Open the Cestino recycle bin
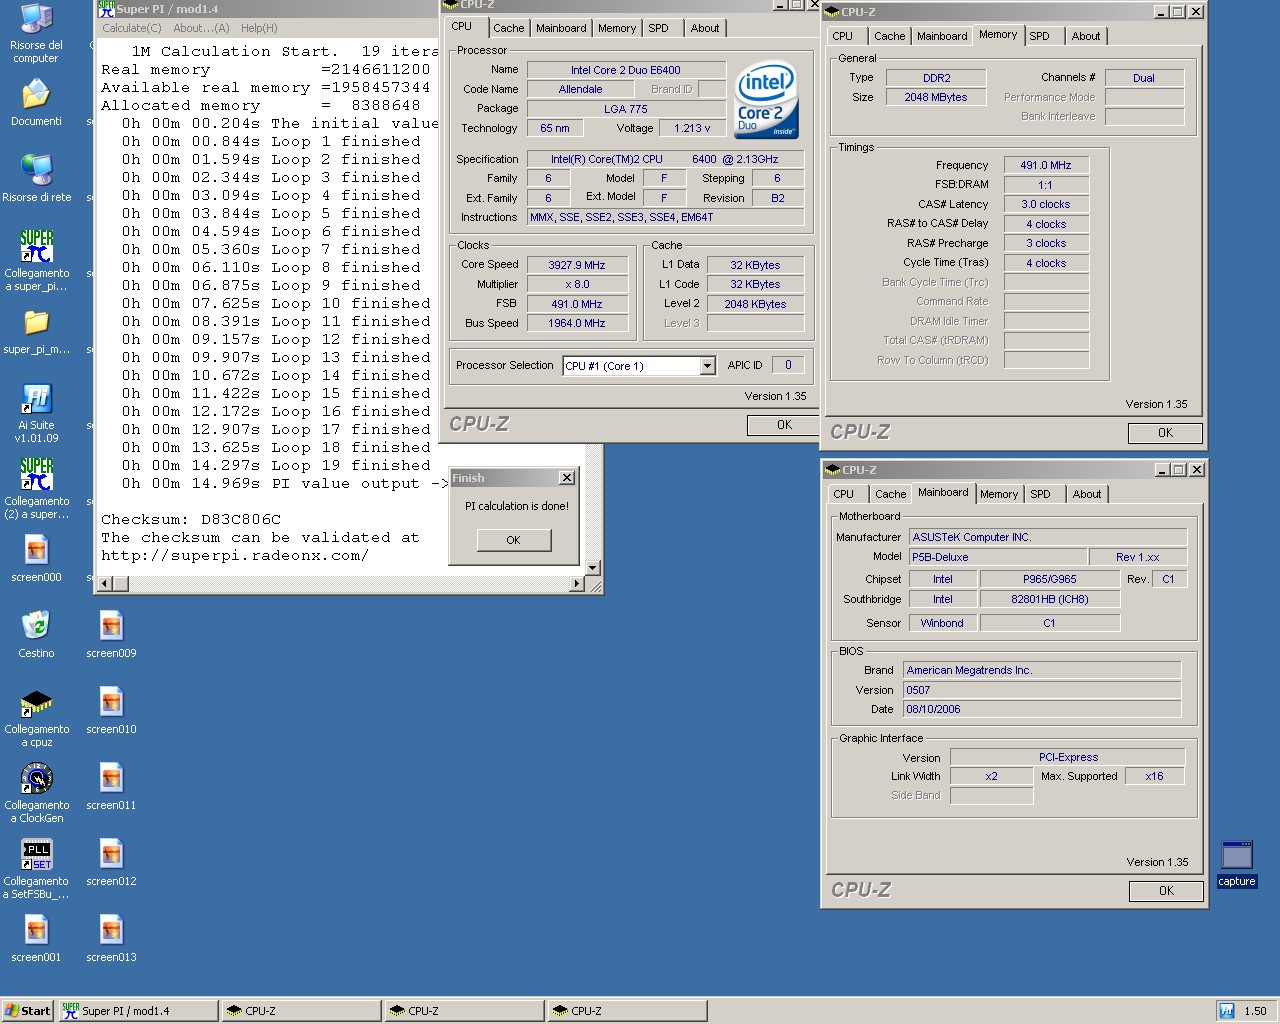Screen dimensions: 1280x1024 pos(36,634)
